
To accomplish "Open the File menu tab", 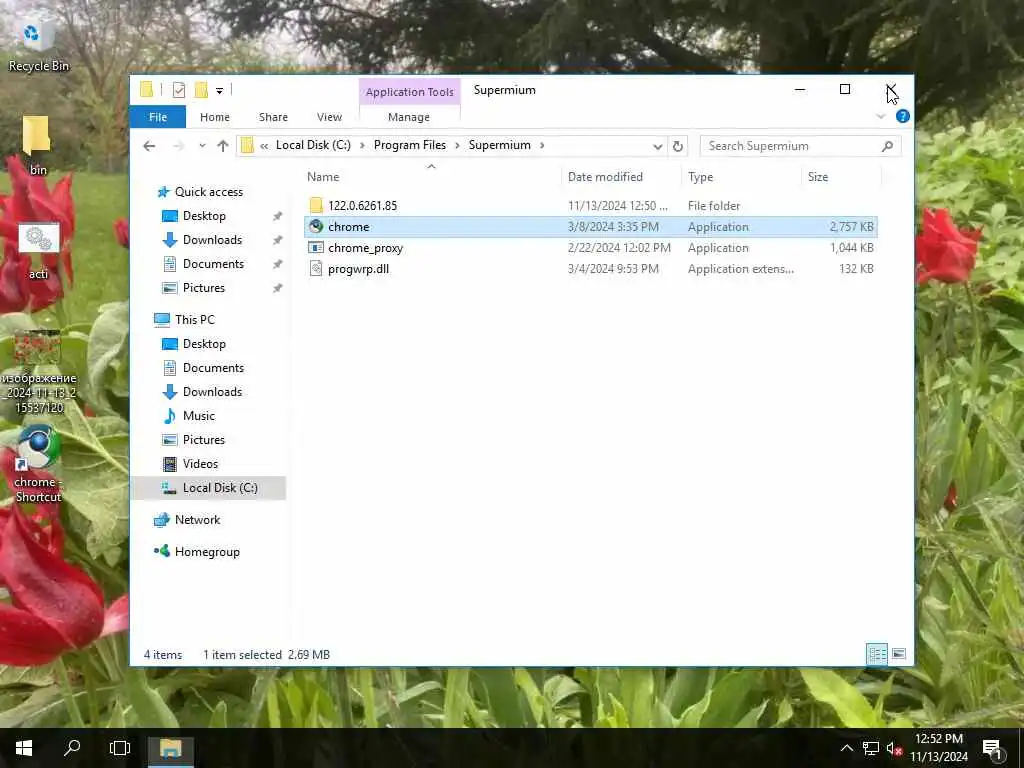I will 158,117.
